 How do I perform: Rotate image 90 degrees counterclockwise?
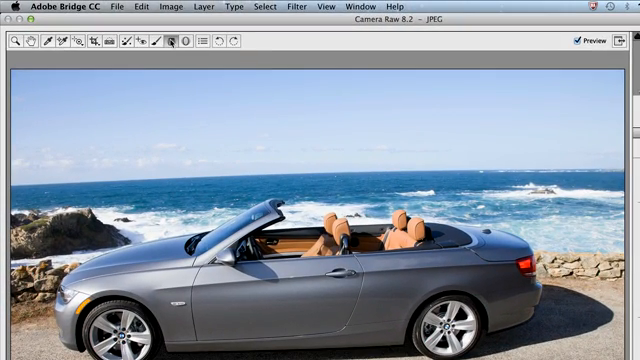[x=219, y=41]
